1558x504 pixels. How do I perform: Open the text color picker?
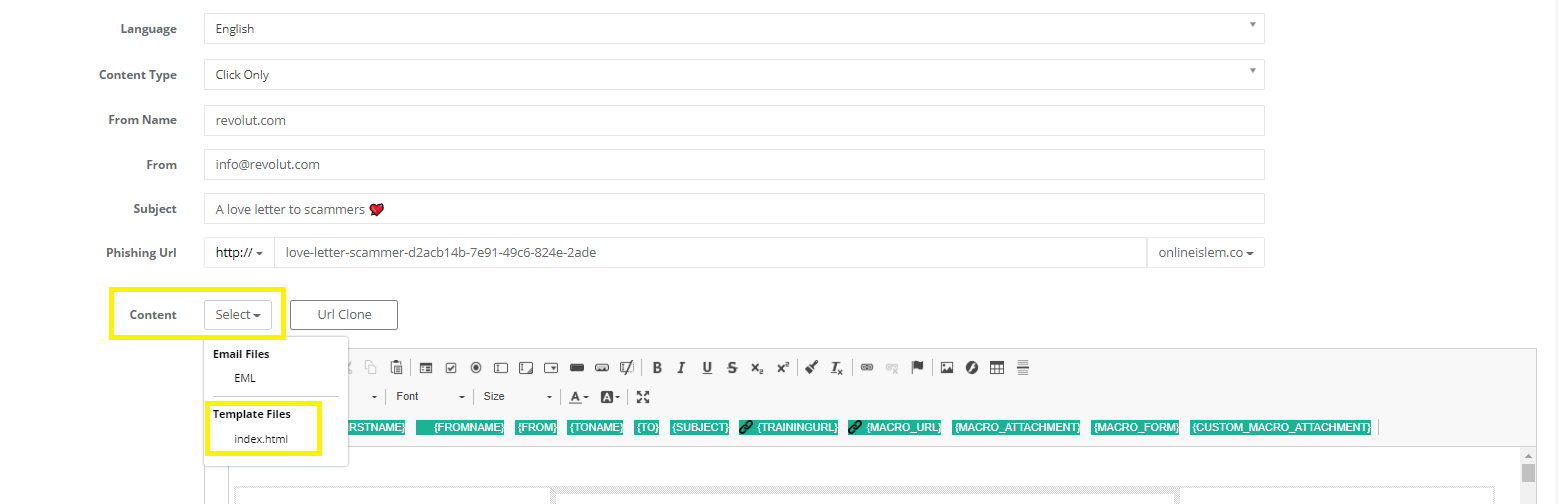pos(578,396)
